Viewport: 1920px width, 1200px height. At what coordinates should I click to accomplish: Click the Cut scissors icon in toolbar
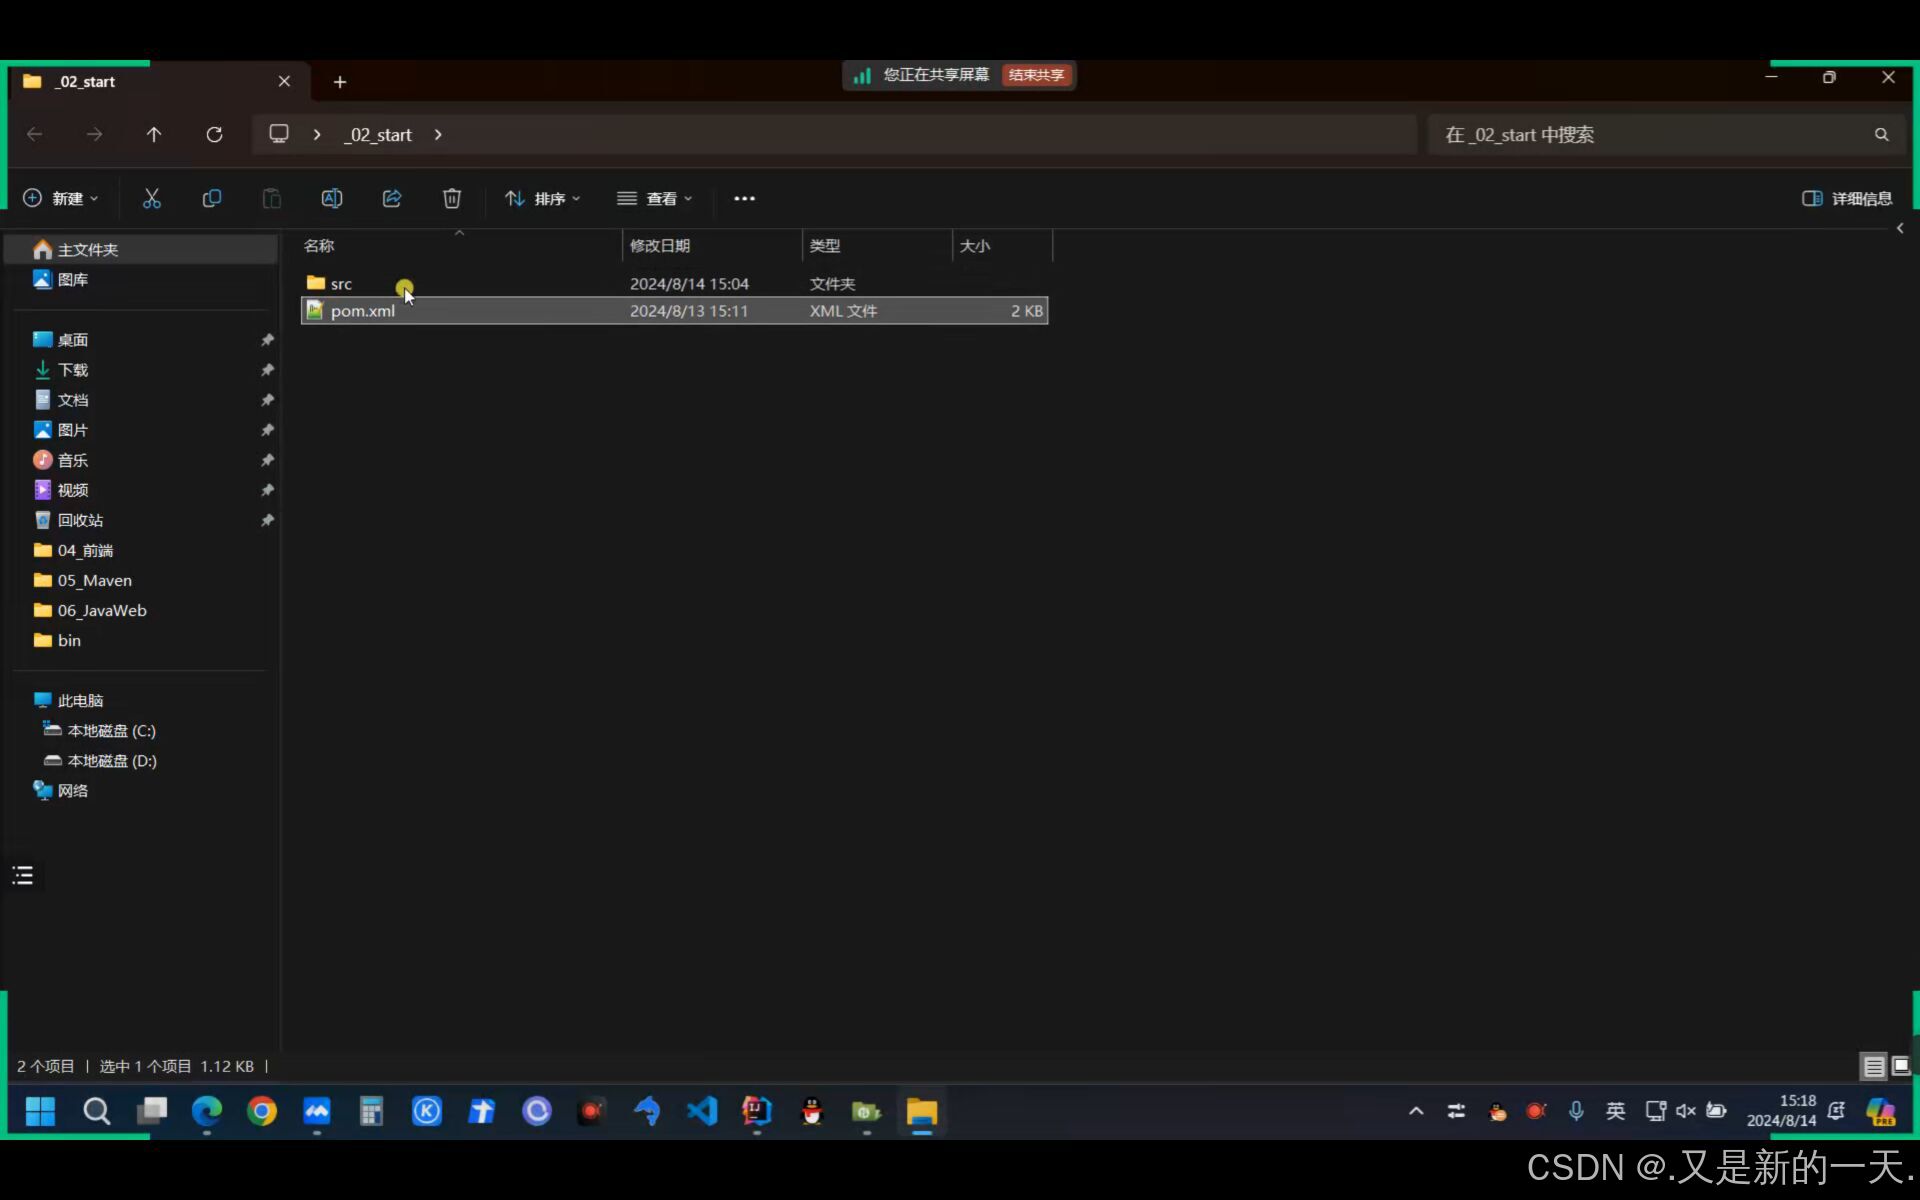pyautogui.click(x=152, y=199)
